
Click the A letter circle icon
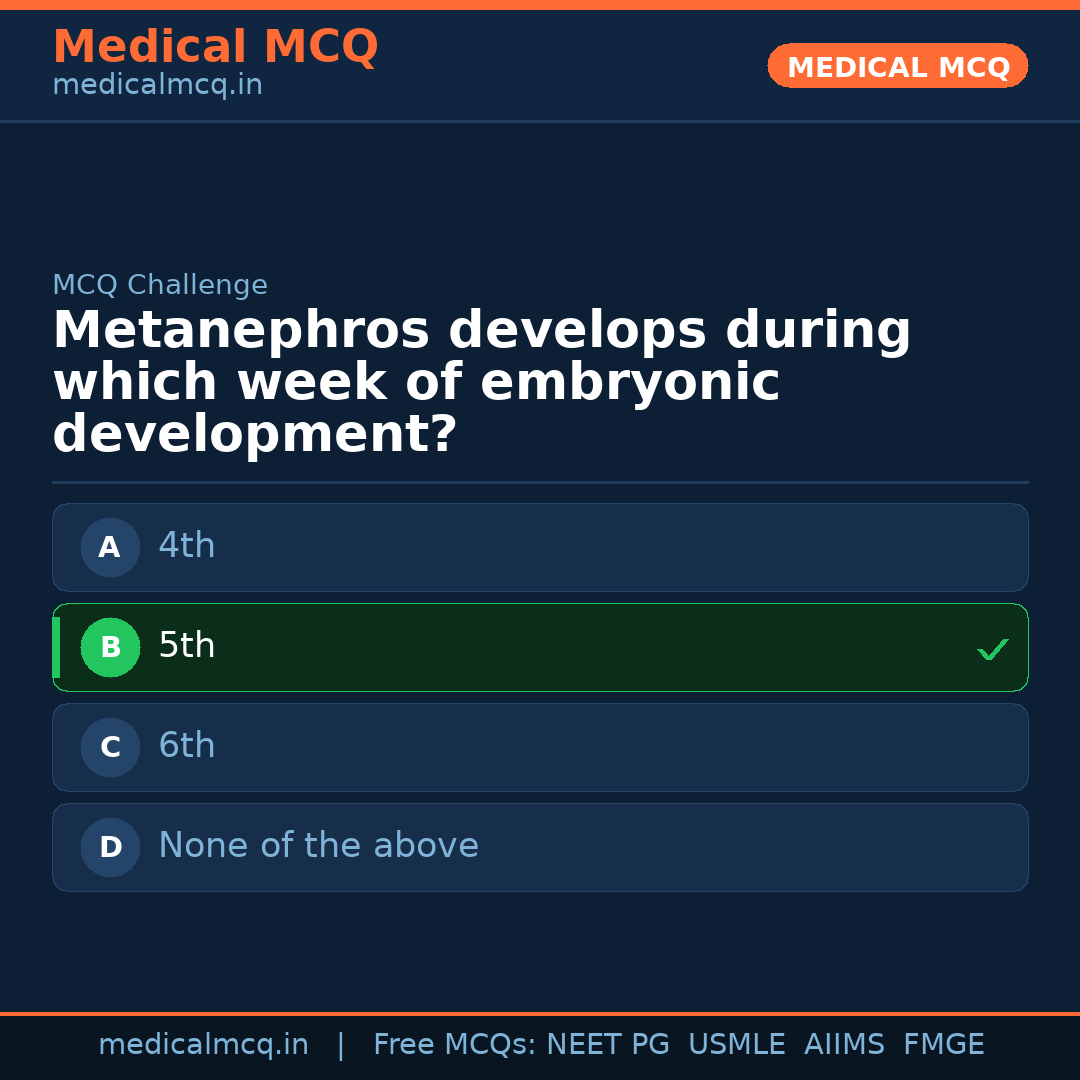pyautogui.click(x=110, y=547)
